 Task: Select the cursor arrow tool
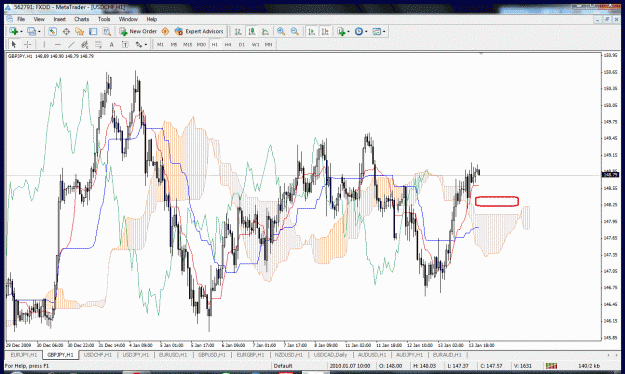[14, 44]
